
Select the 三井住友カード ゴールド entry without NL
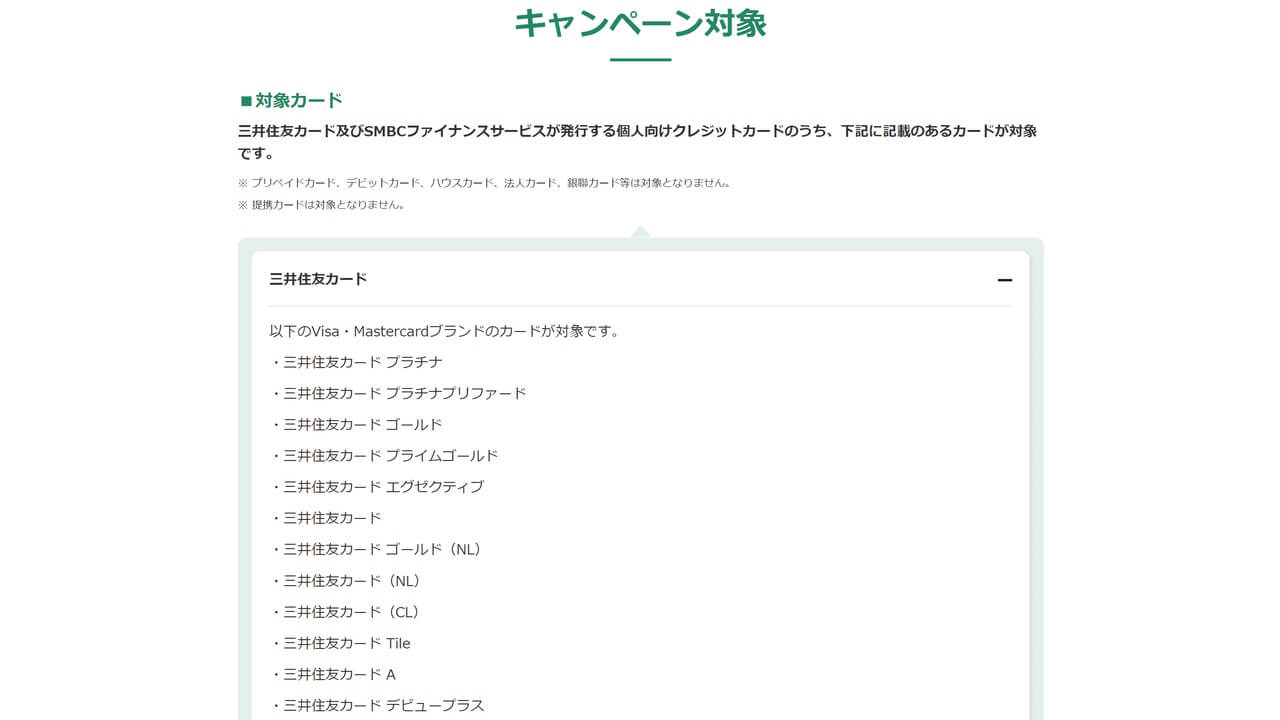point(356,424)
